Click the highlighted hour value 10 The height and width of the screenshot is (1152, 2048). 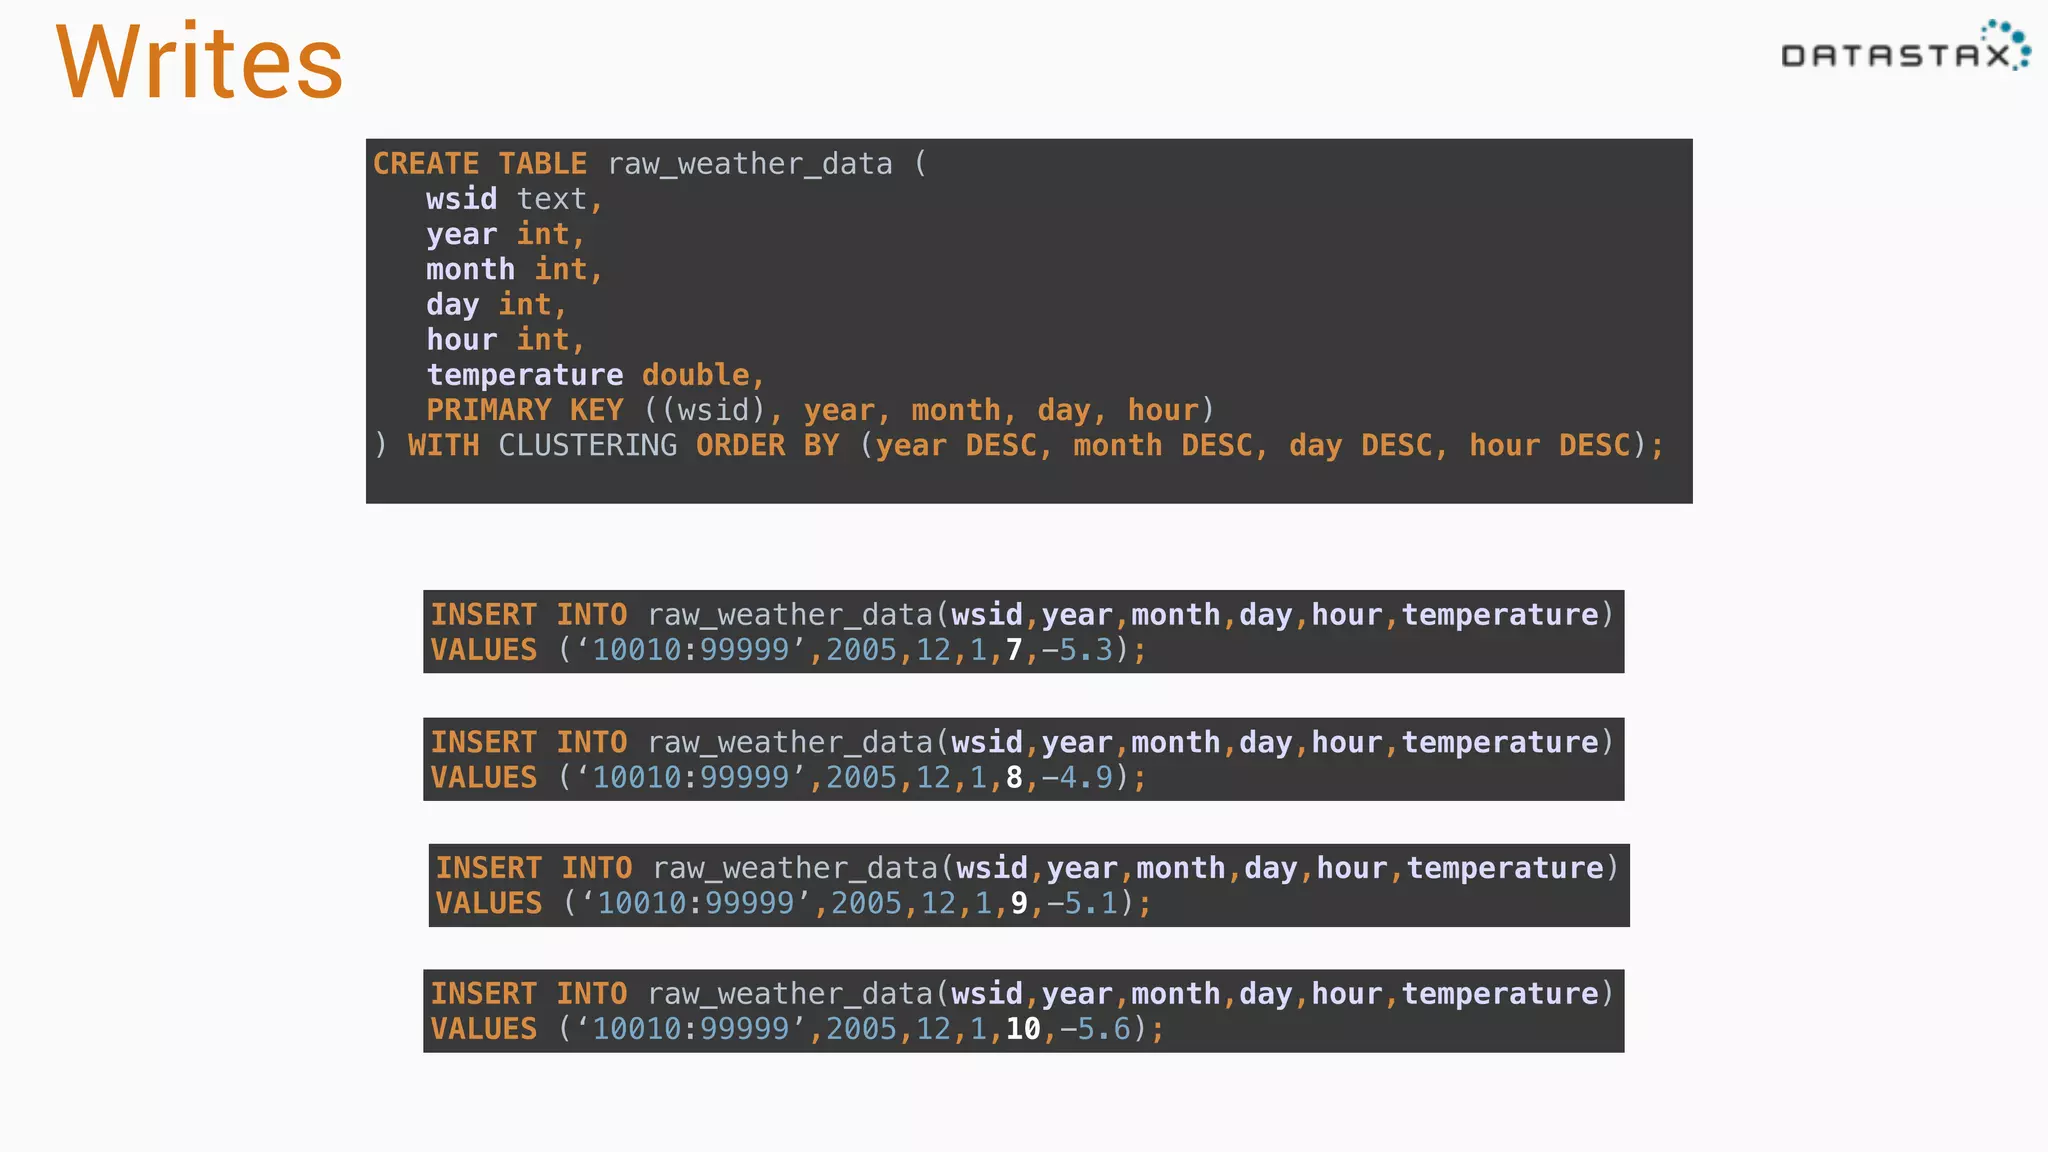pyautogui.click(x=1023, y=1029)
